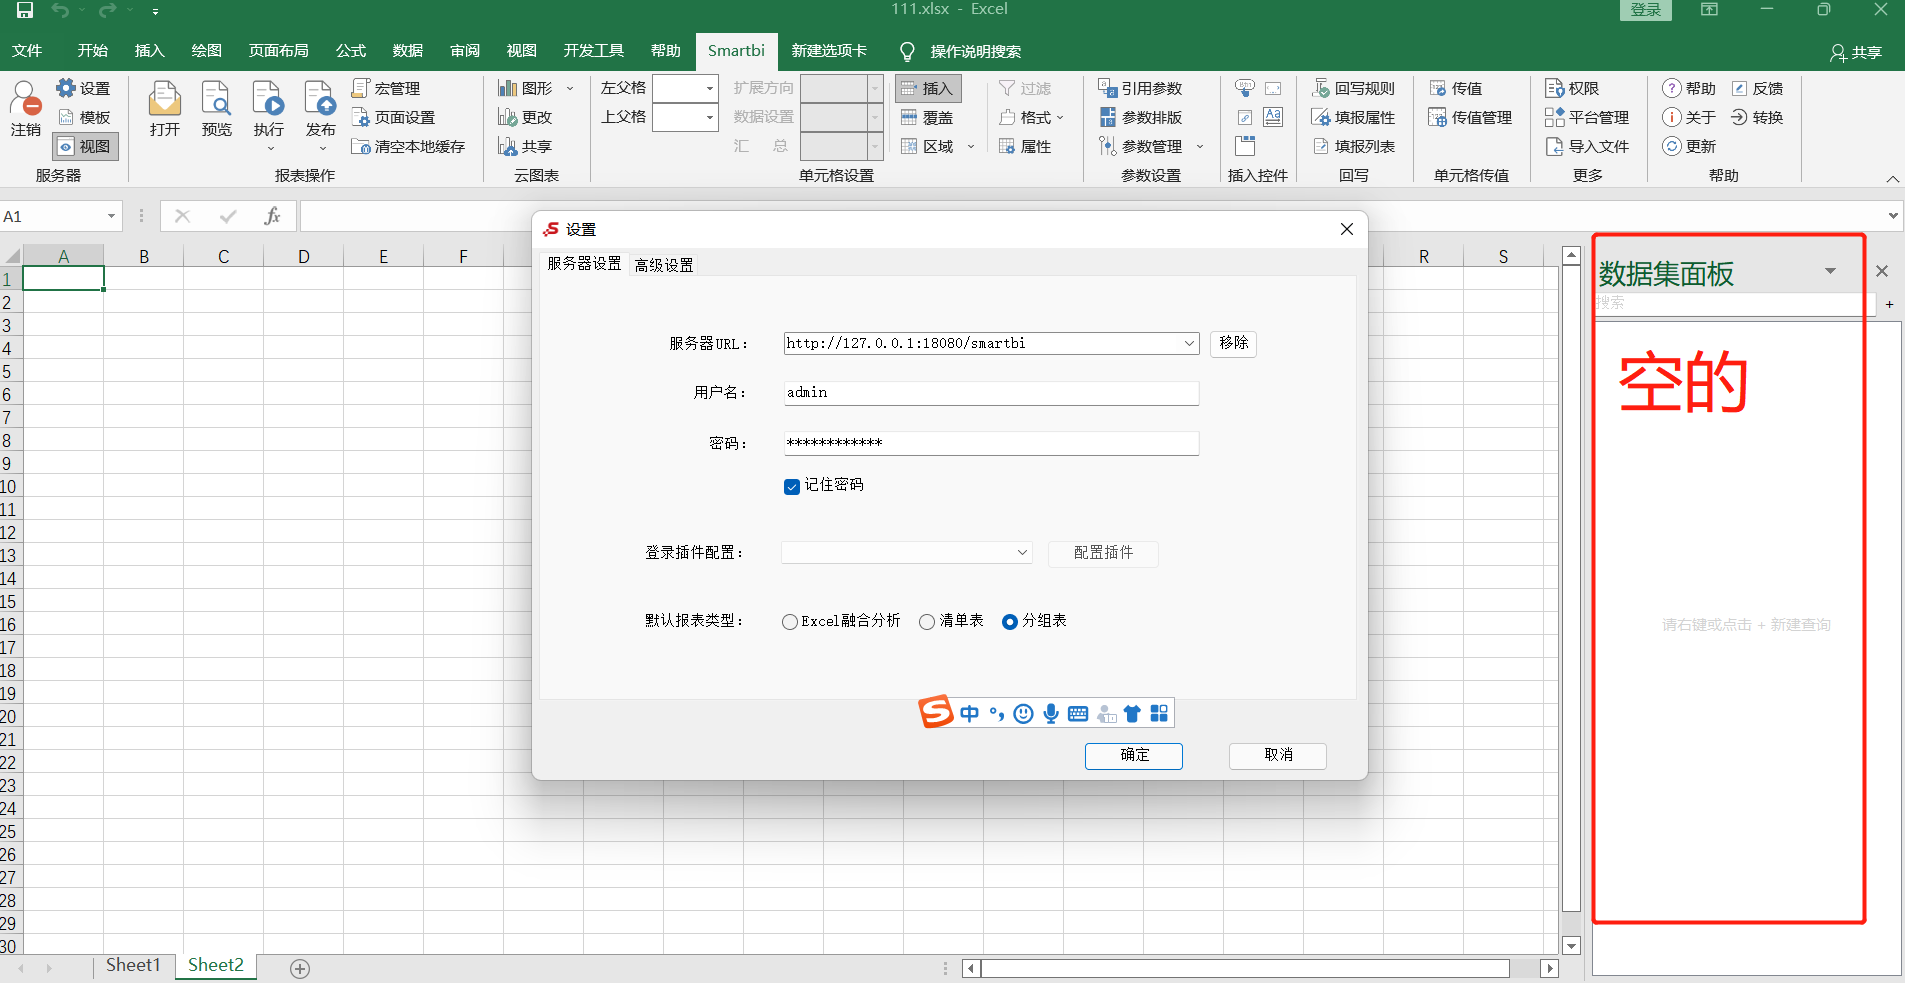Viewport: 1905px width, 983px height.
Task: Click 导入文件 import file
Action: coord(1587,146)
